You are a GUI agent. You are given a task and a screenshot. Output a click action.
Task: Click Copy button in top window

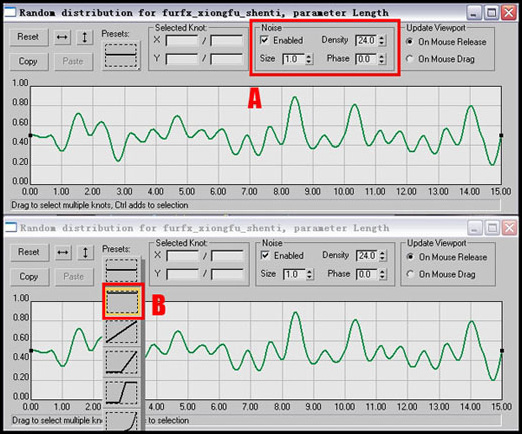[29, 62]
